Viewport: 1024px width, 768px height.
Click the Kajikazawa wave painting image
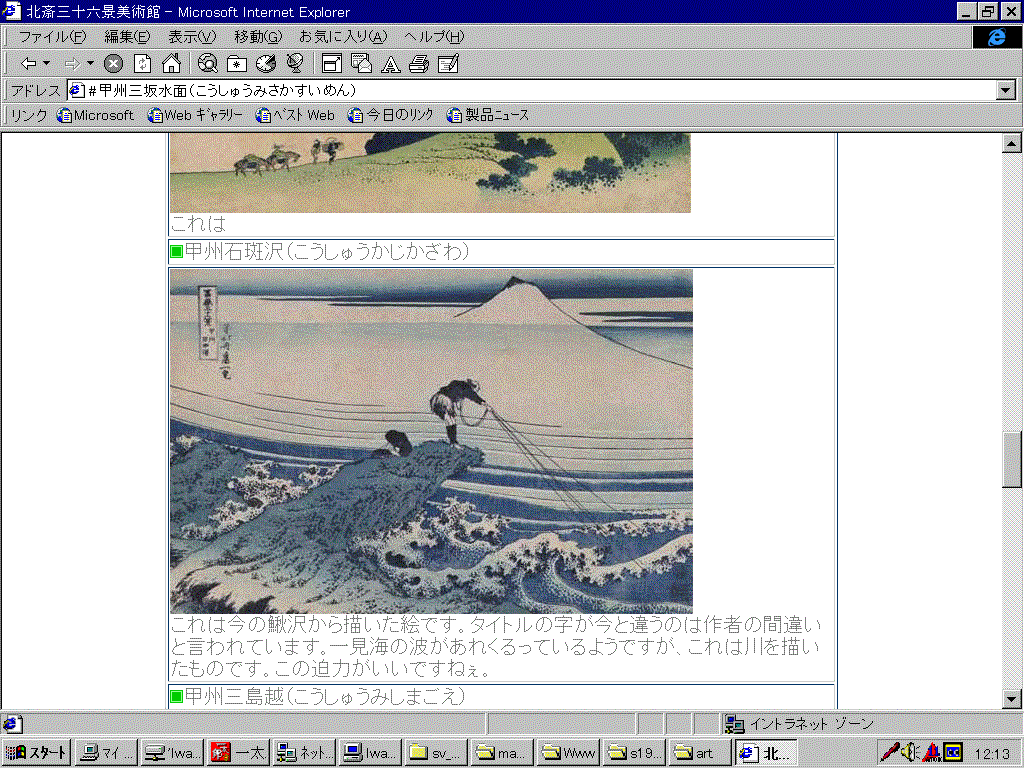[431, 441]
